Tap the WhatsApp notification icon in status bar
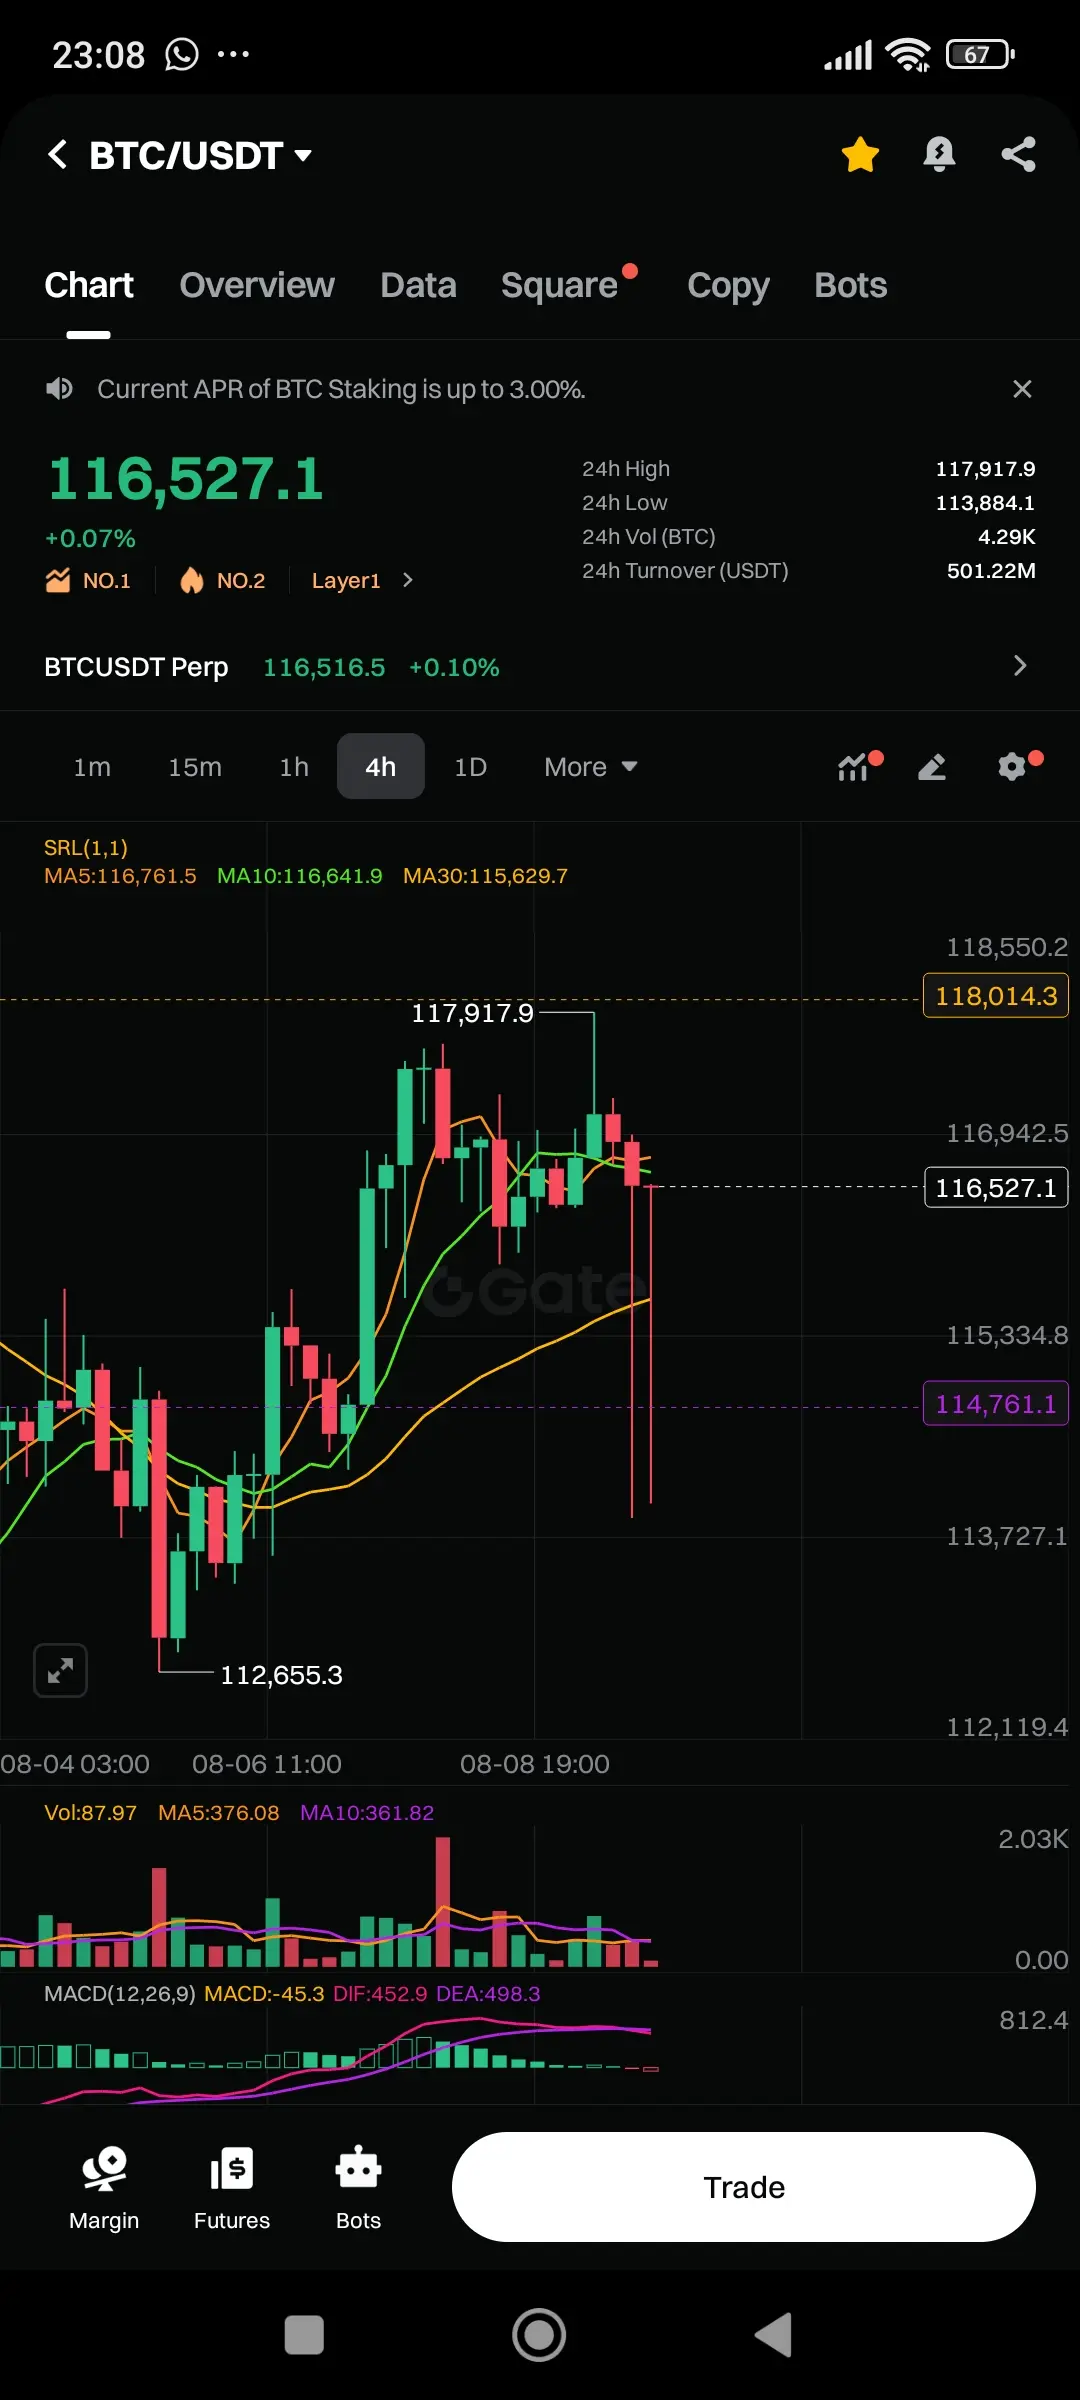Screen dimensions: 1080x2400 coord(182,54)
